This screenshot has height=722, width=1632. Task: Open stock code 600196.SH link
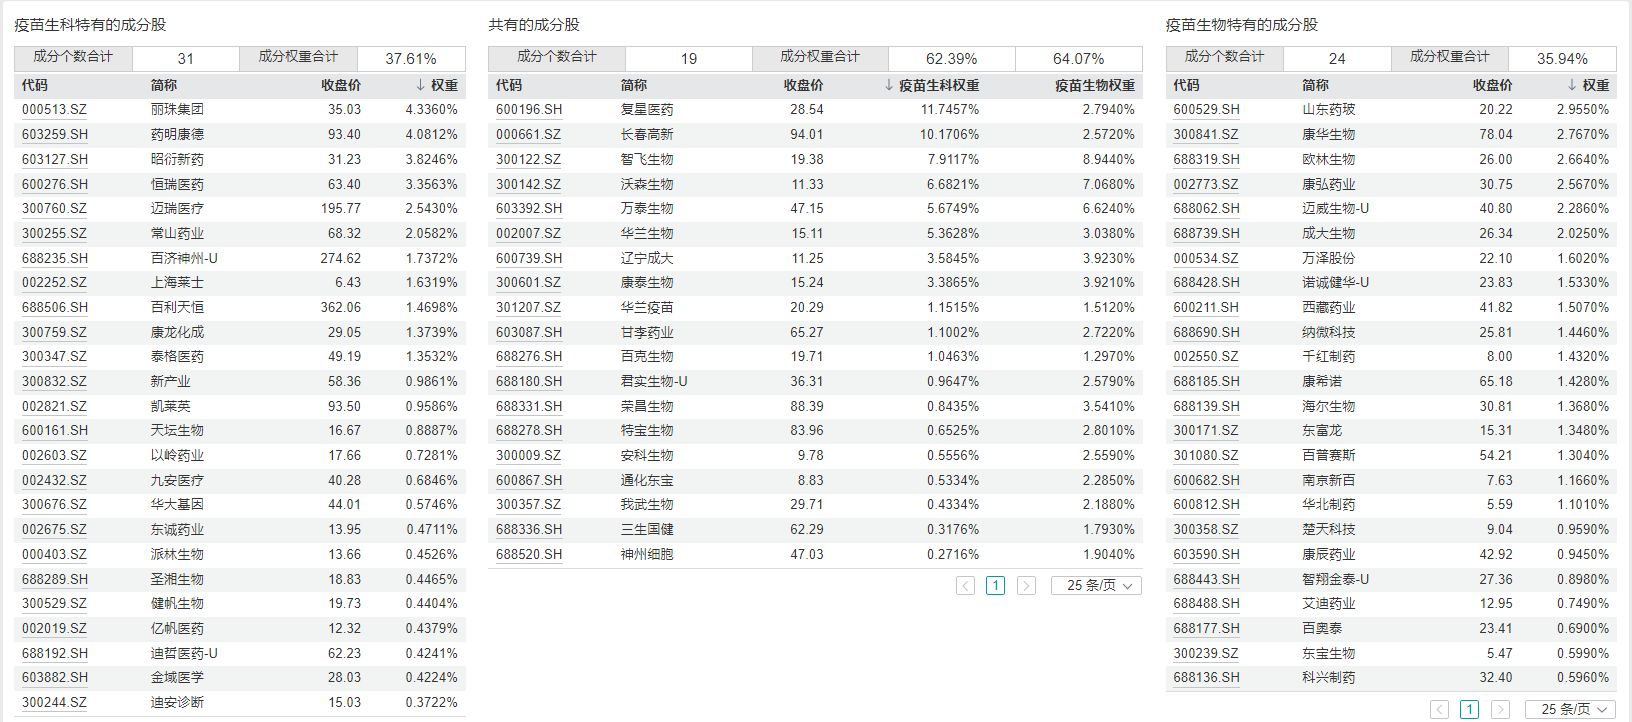click(528, 110)
